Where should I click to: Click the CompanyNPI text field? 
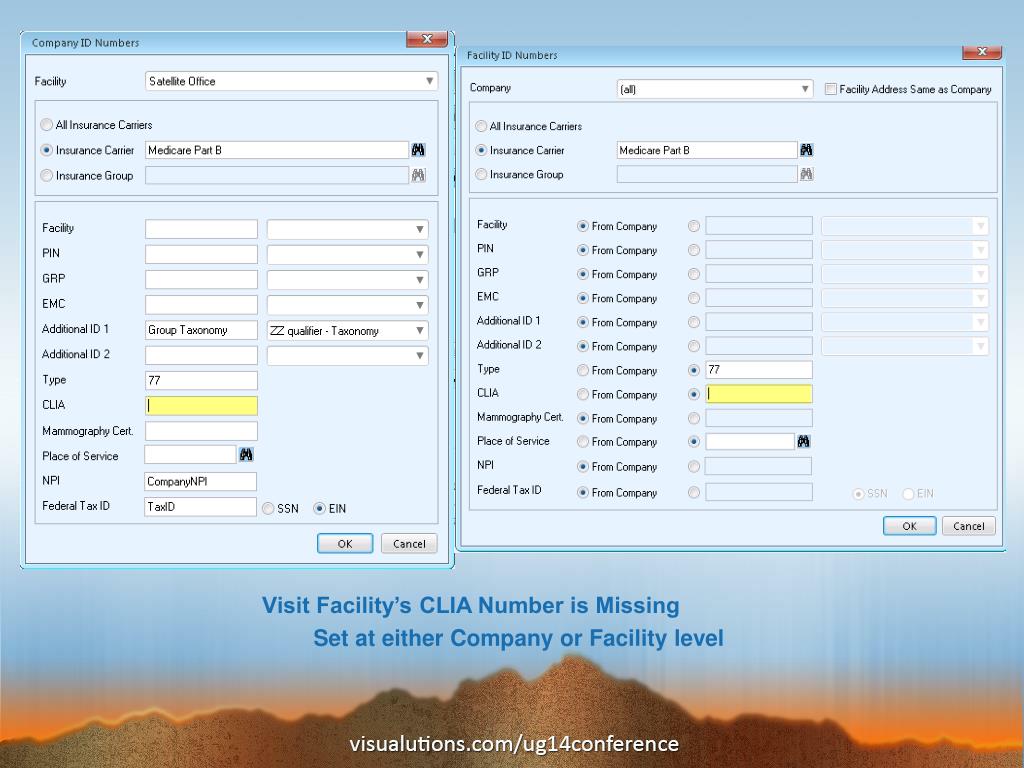click(x=201, y=481)
